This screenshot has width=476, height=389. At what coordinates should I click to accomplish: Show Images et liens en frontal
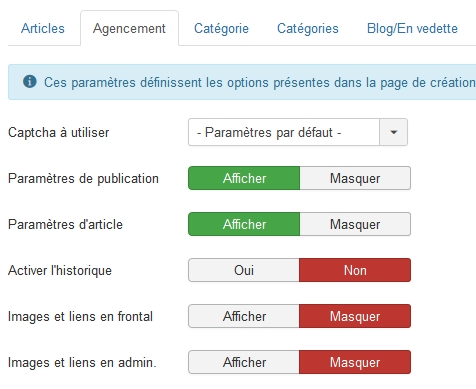(x=244, y=316)
